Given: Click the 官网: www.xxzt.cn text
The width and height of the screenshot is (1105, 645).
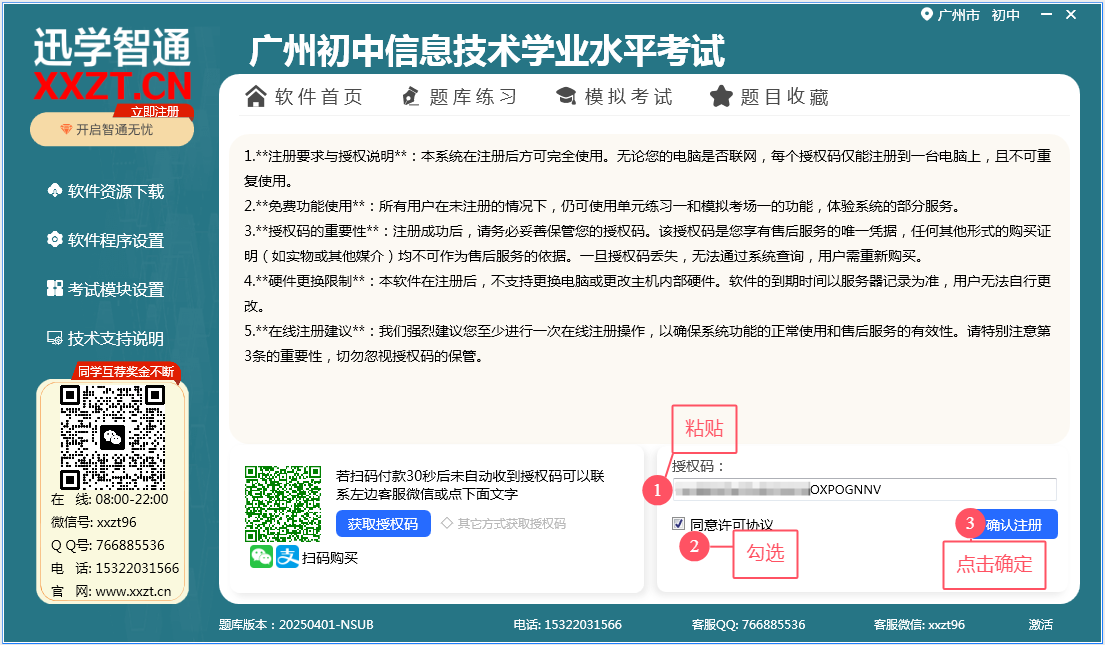Looking at the screenshot, I should pos(111,591).
